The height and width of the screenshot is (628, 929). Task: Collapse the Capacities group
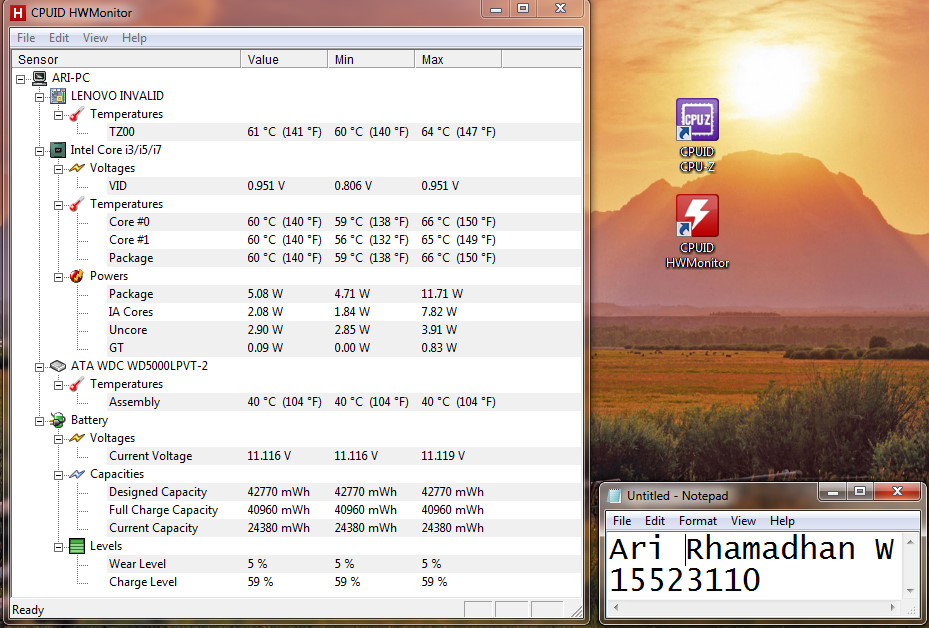click(x=58, y=475)
